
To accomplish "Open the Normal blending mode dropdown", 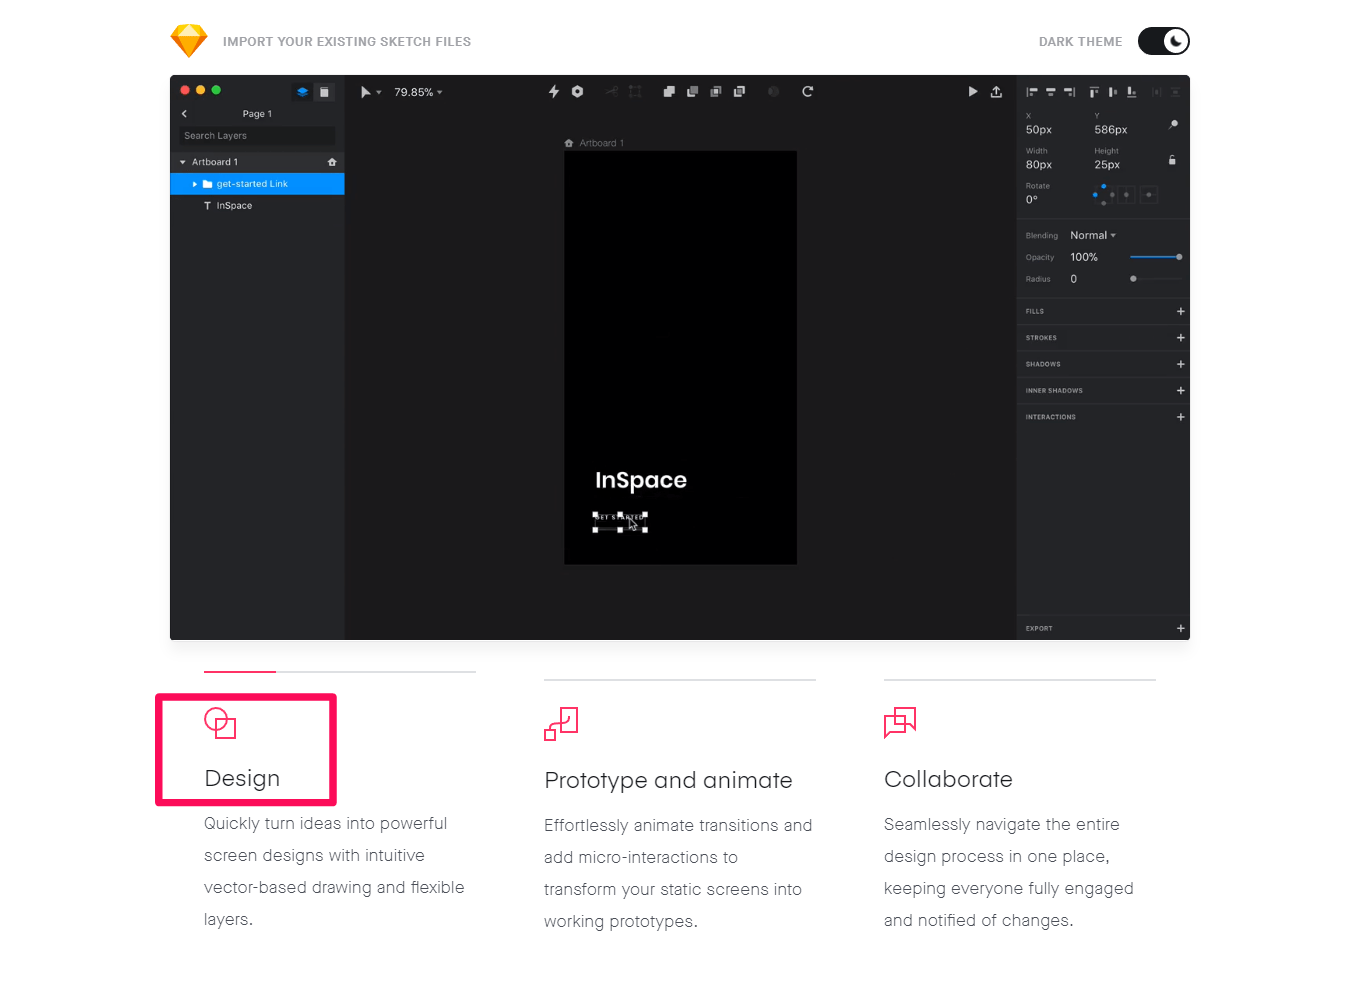I will tap(1093, 235).
